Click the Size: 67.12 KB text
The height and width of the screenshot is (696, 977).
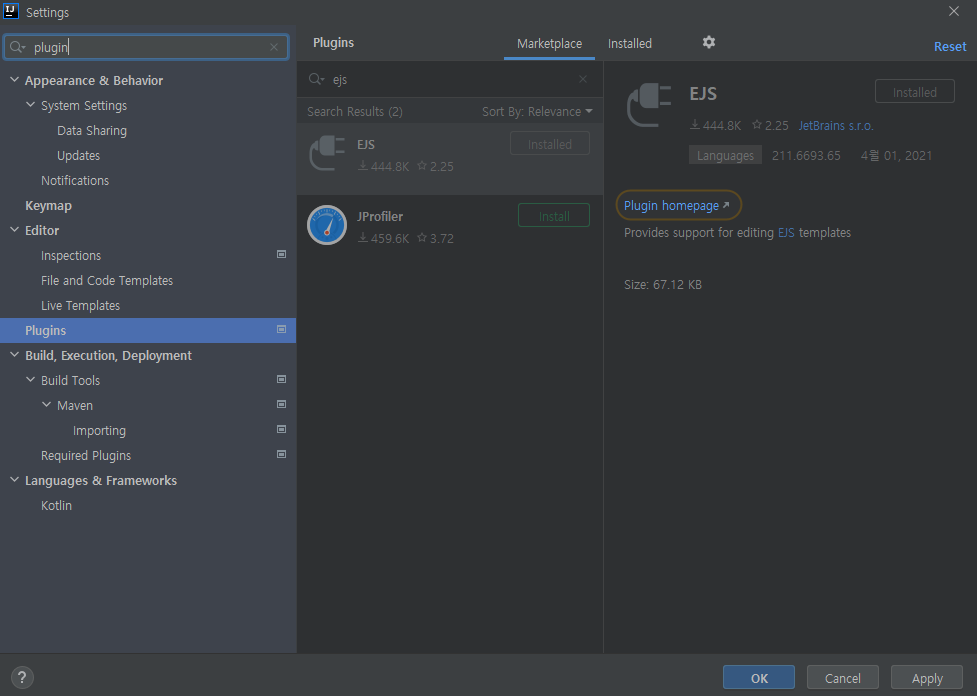[662, 285]
